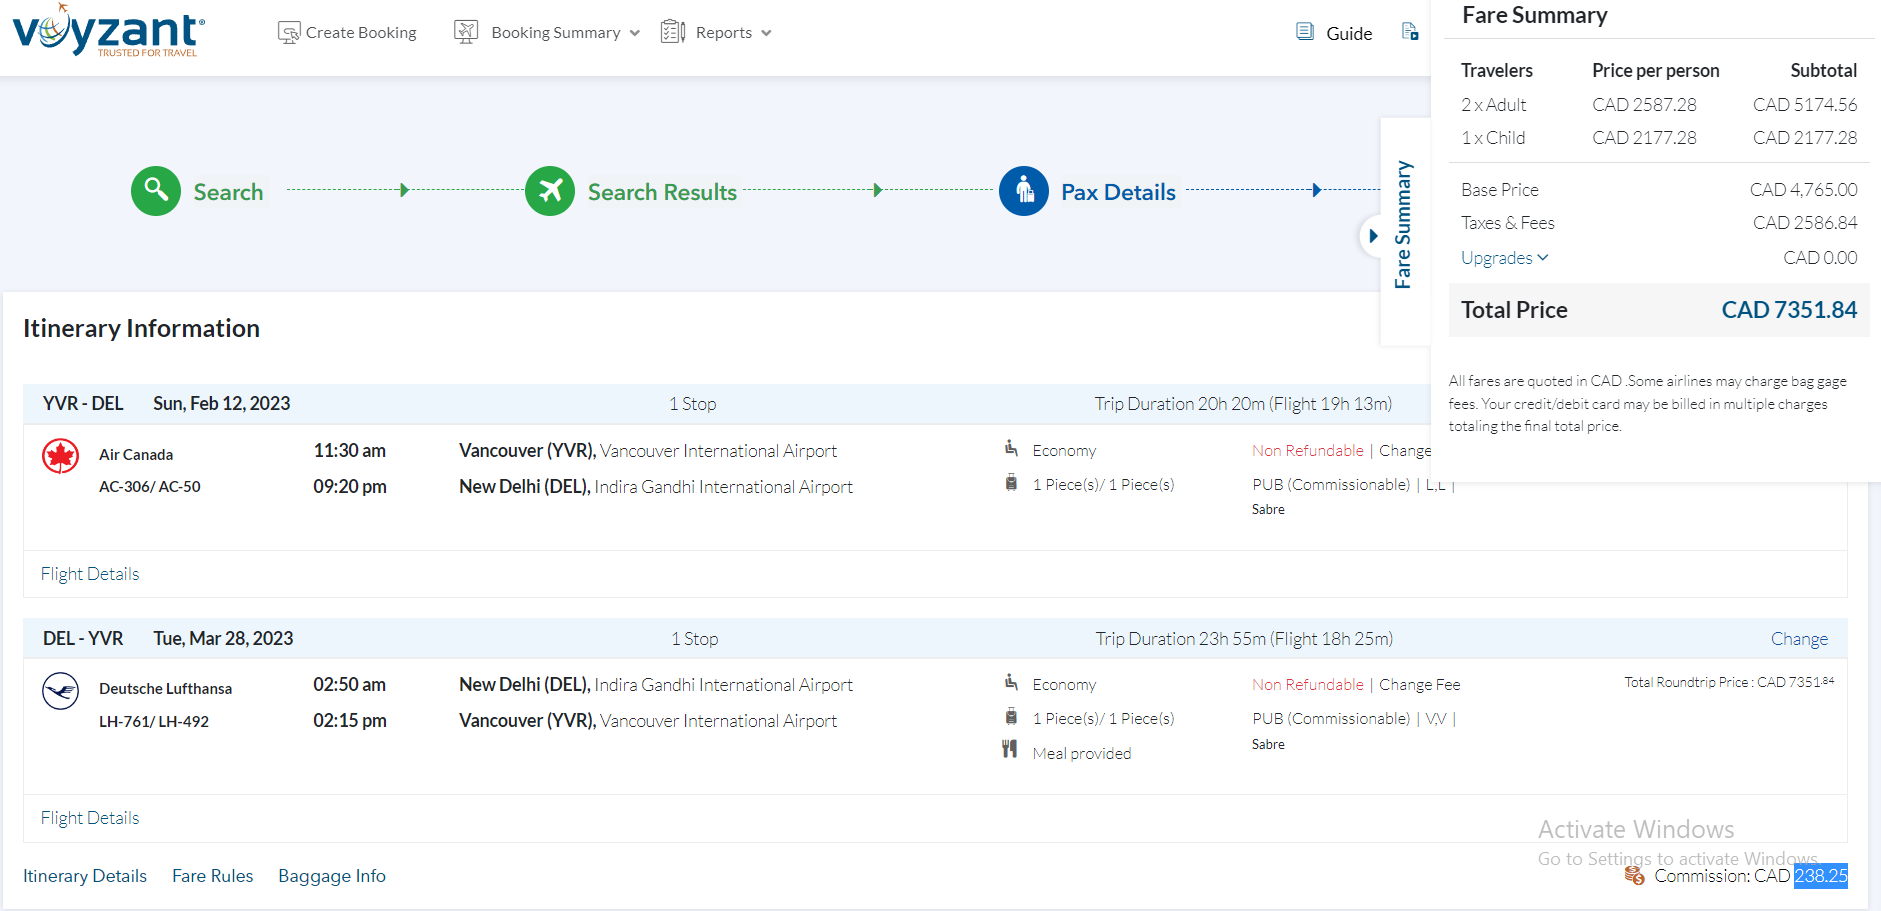Viewport: 1881px width, 911px height.
Task: Click the green Search step magnifier icon
Action: click(x=156, y=190)
